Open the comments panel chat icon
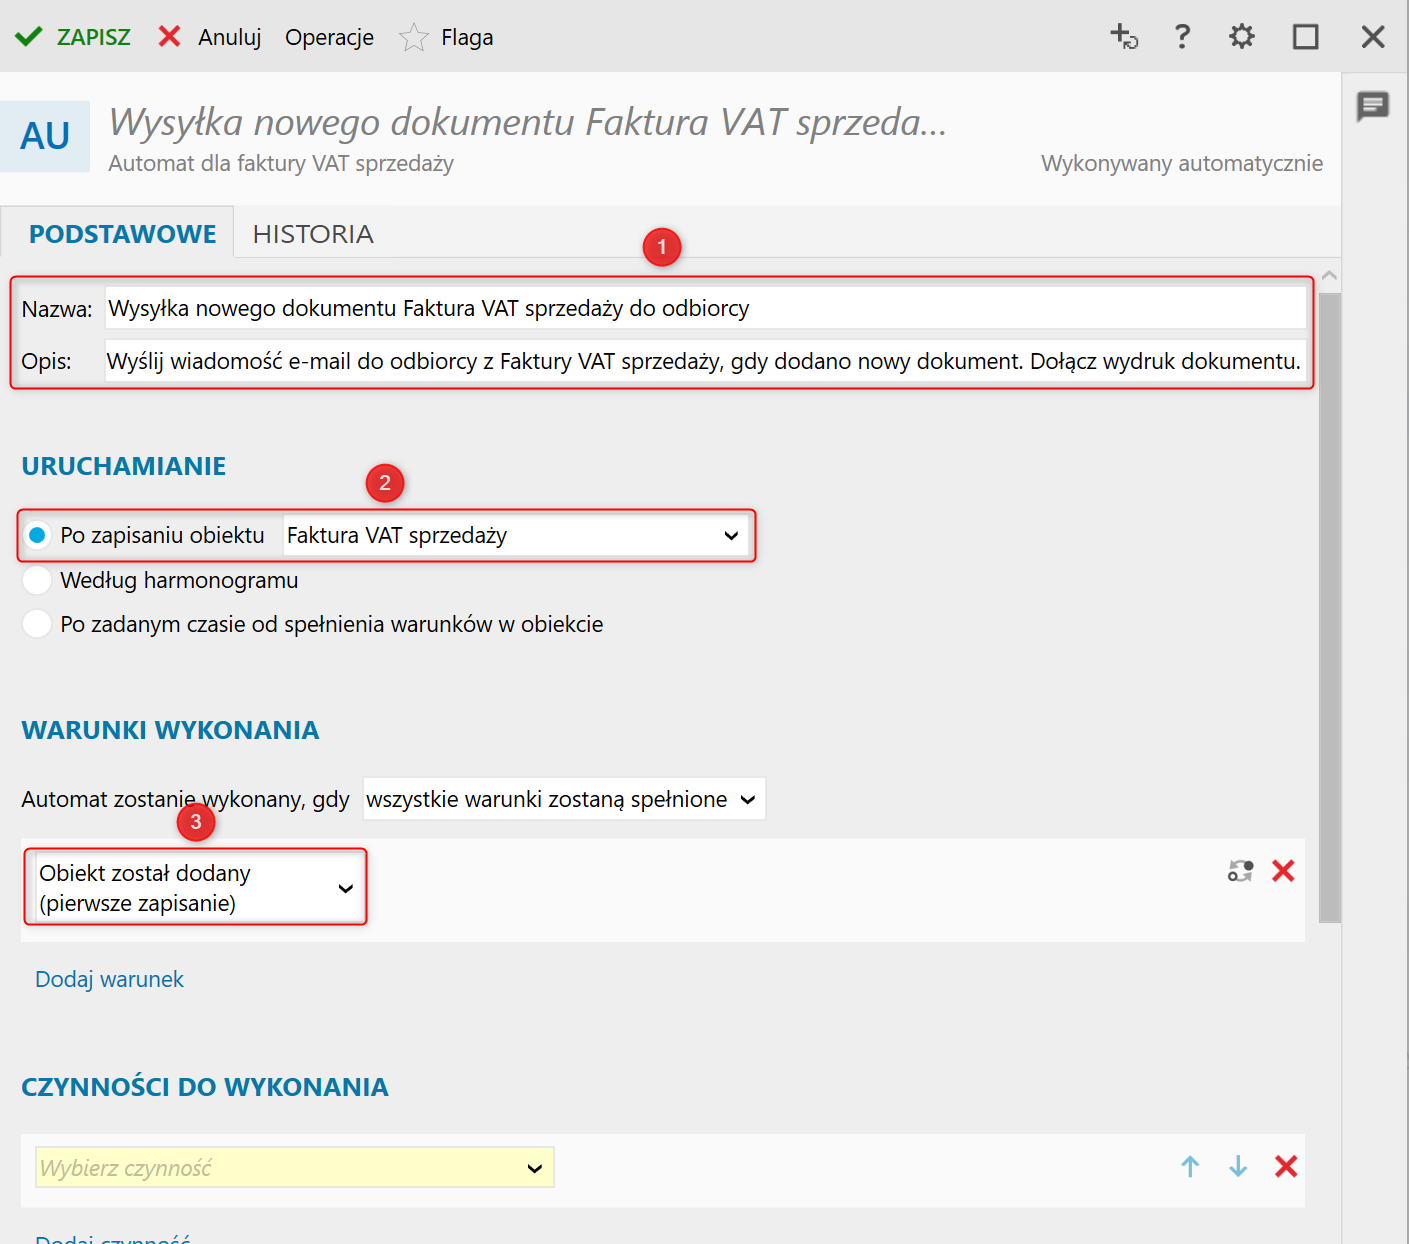The width and height of the screenshot is (1409, 1244). point(1372,105)
